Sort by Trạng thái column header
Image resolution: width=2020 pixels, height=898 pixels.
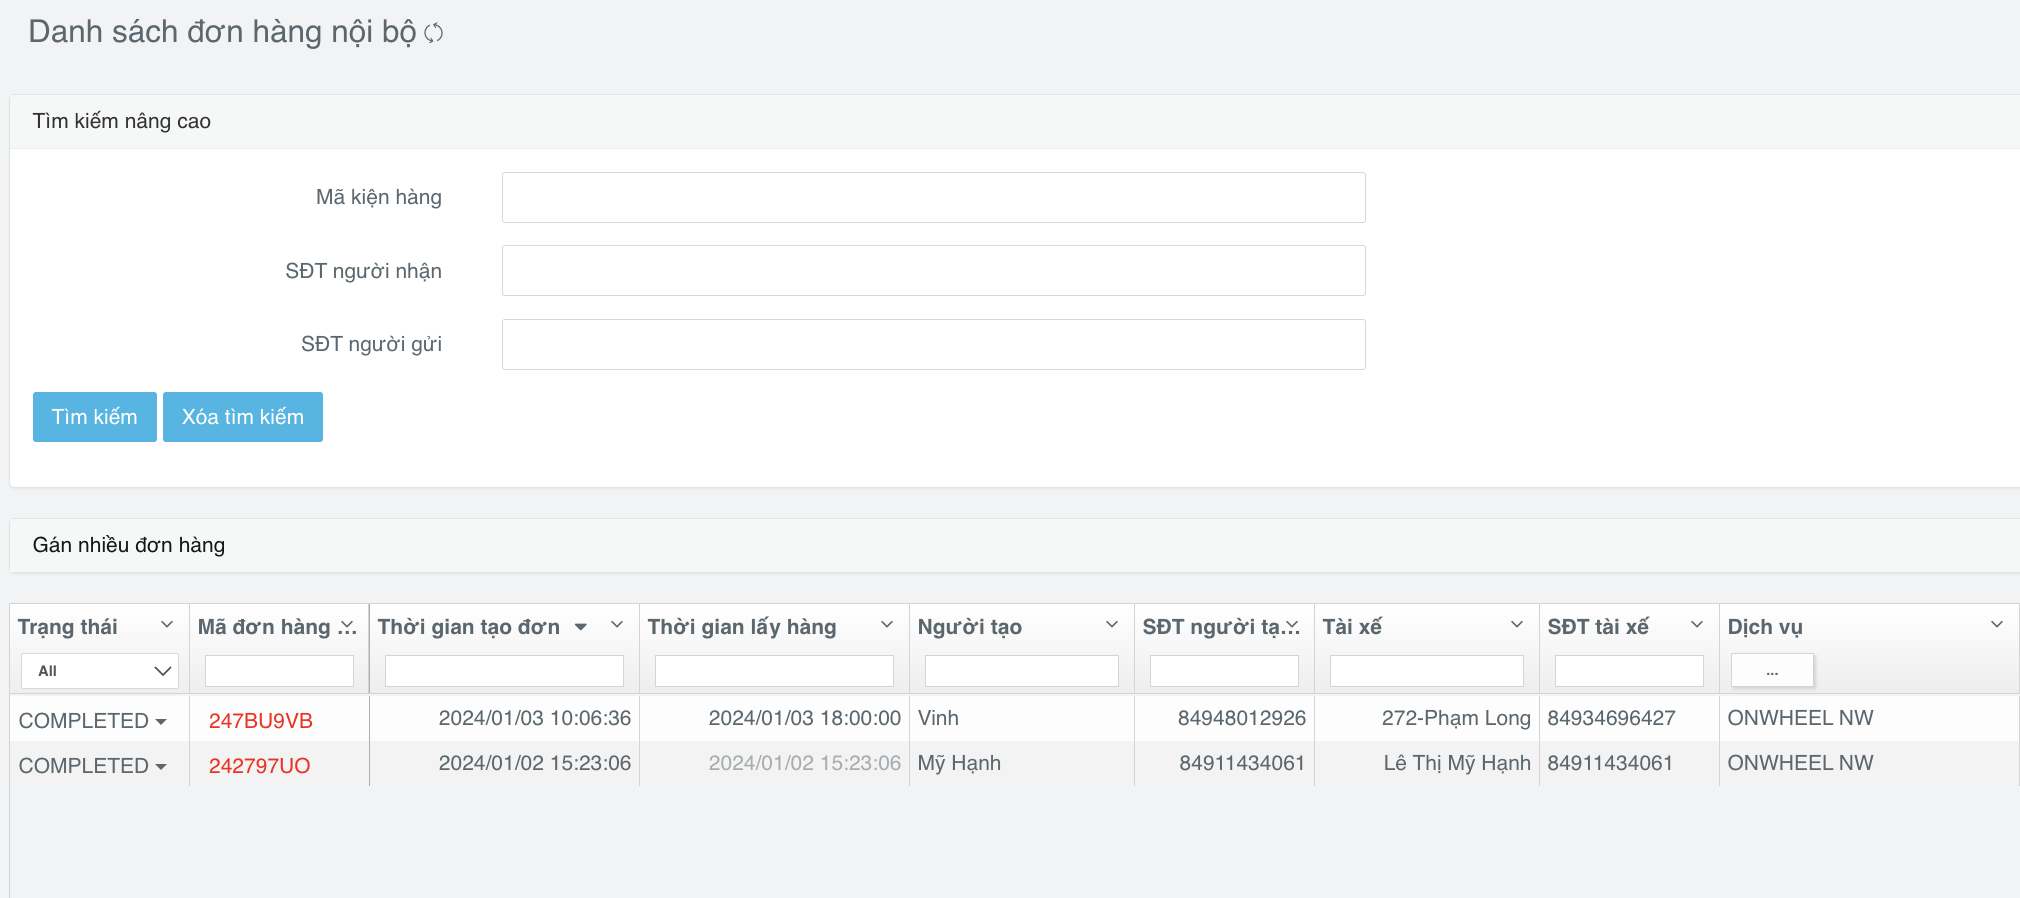68,627
